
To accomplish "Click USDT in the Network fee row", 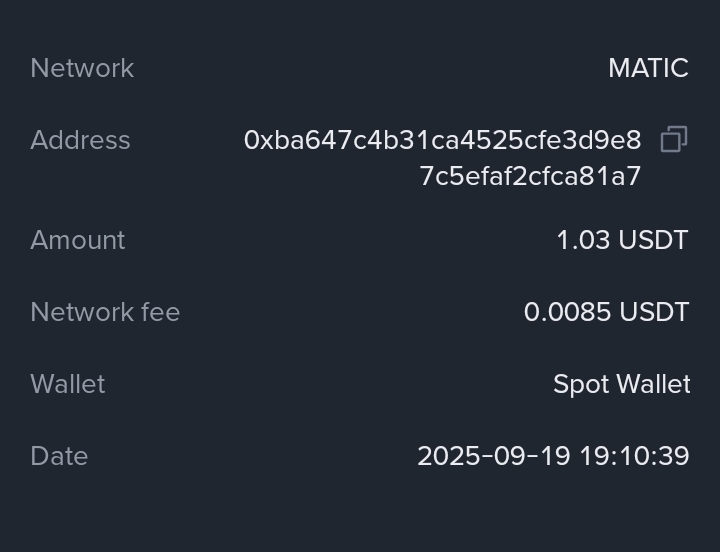I will (x=654, y=312).
